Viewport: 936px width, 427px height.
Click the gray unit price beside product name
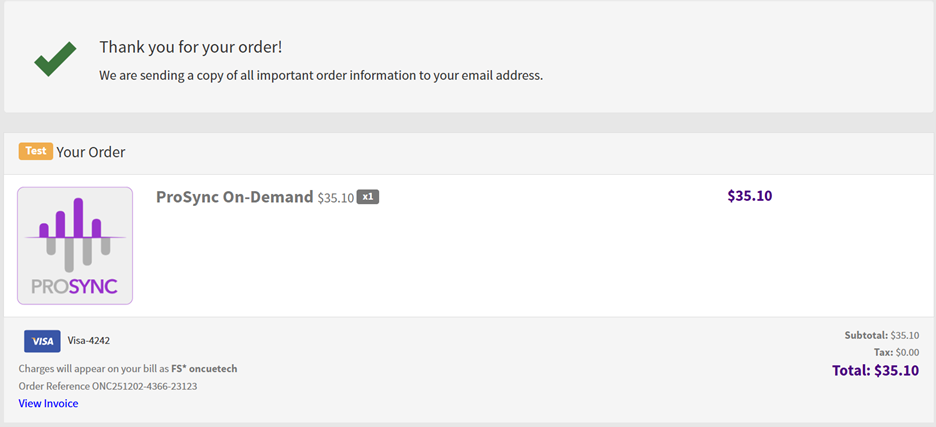(x=336, y=198)
